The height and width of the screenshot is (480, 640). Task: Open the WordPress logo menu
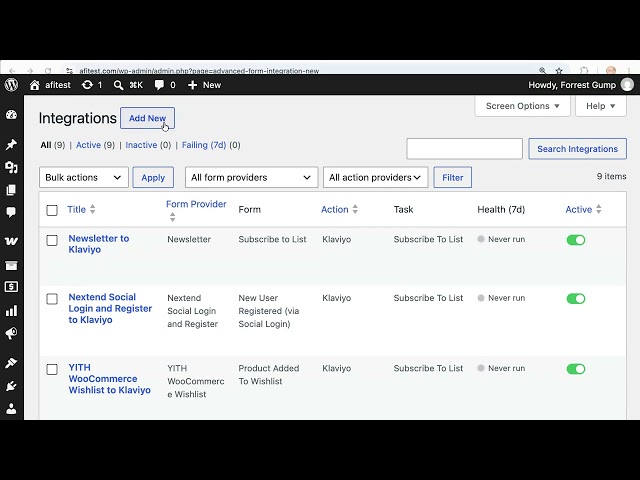pos(11,84)
